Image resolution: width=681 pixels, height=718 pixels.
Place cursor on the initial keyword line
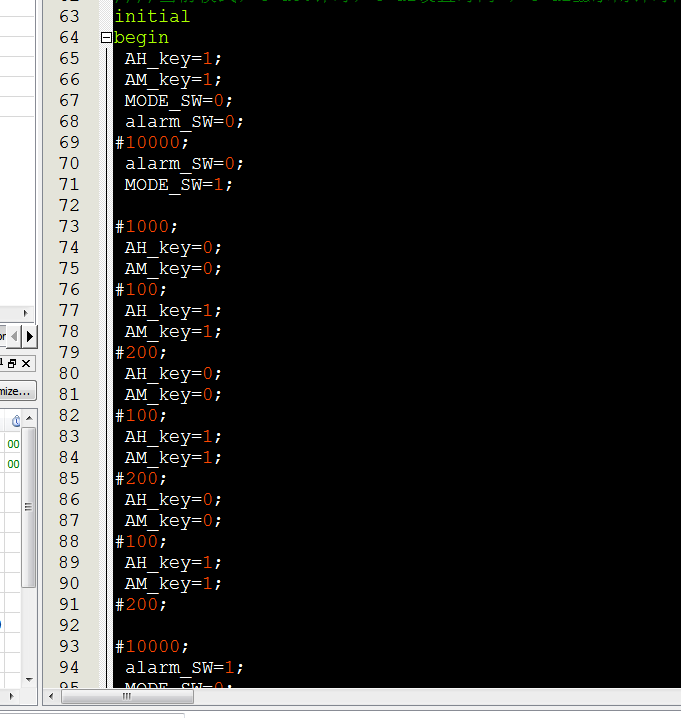point(152,16)
